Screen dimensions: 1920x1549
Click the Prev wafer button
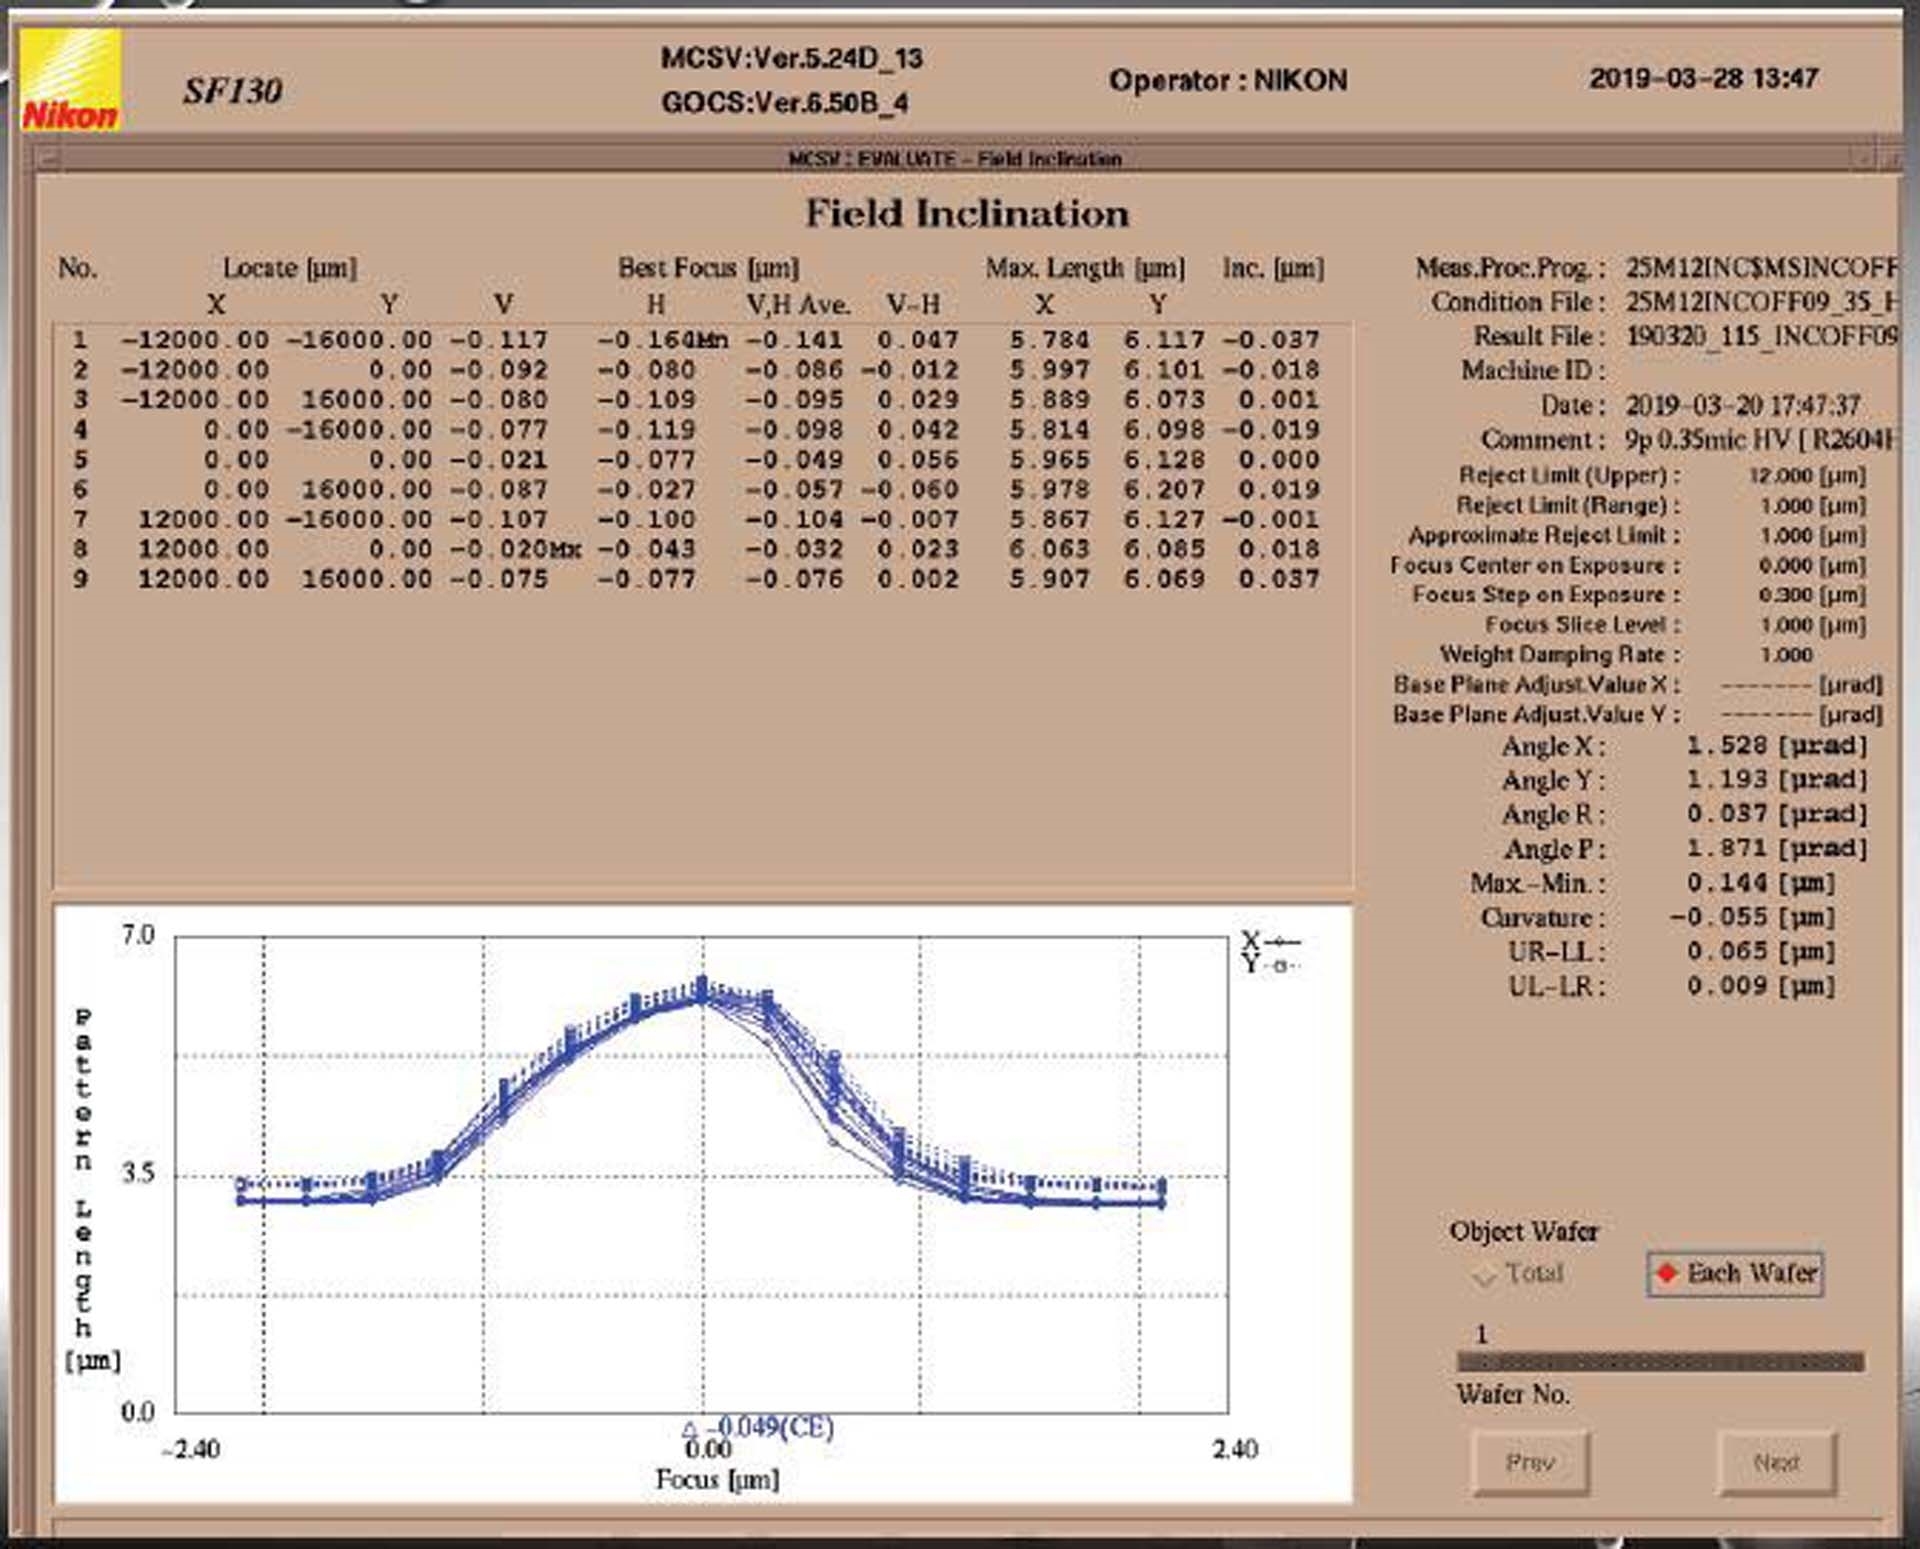(1531, 1463)
